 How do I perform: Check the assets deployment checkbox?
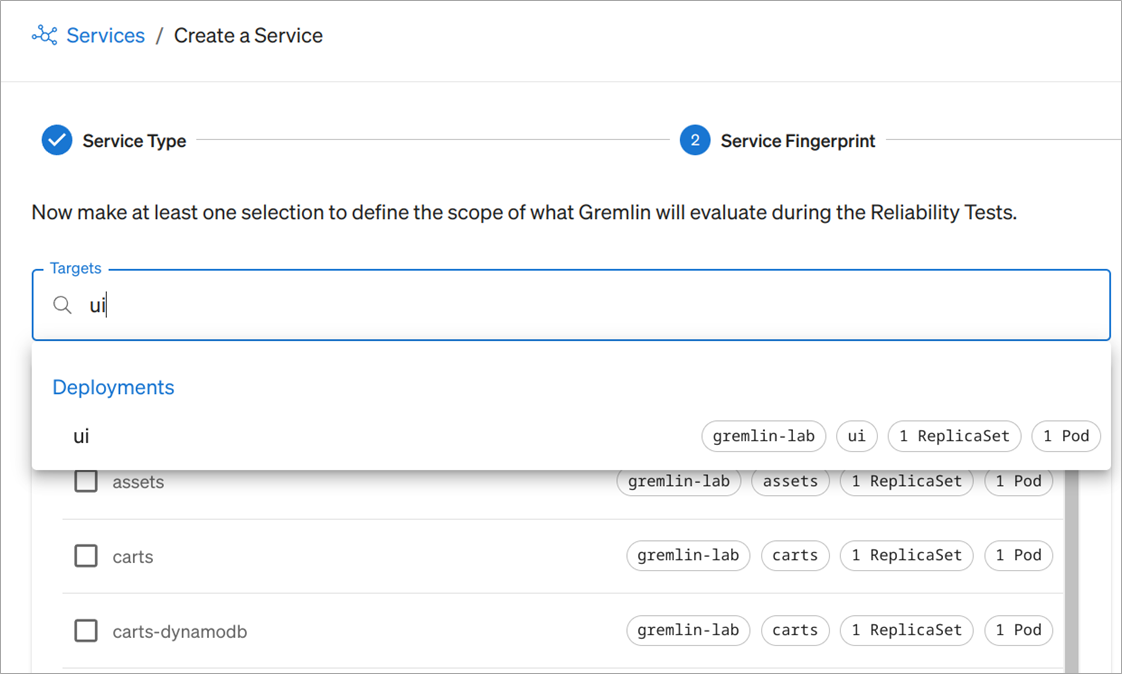point(86,482)
